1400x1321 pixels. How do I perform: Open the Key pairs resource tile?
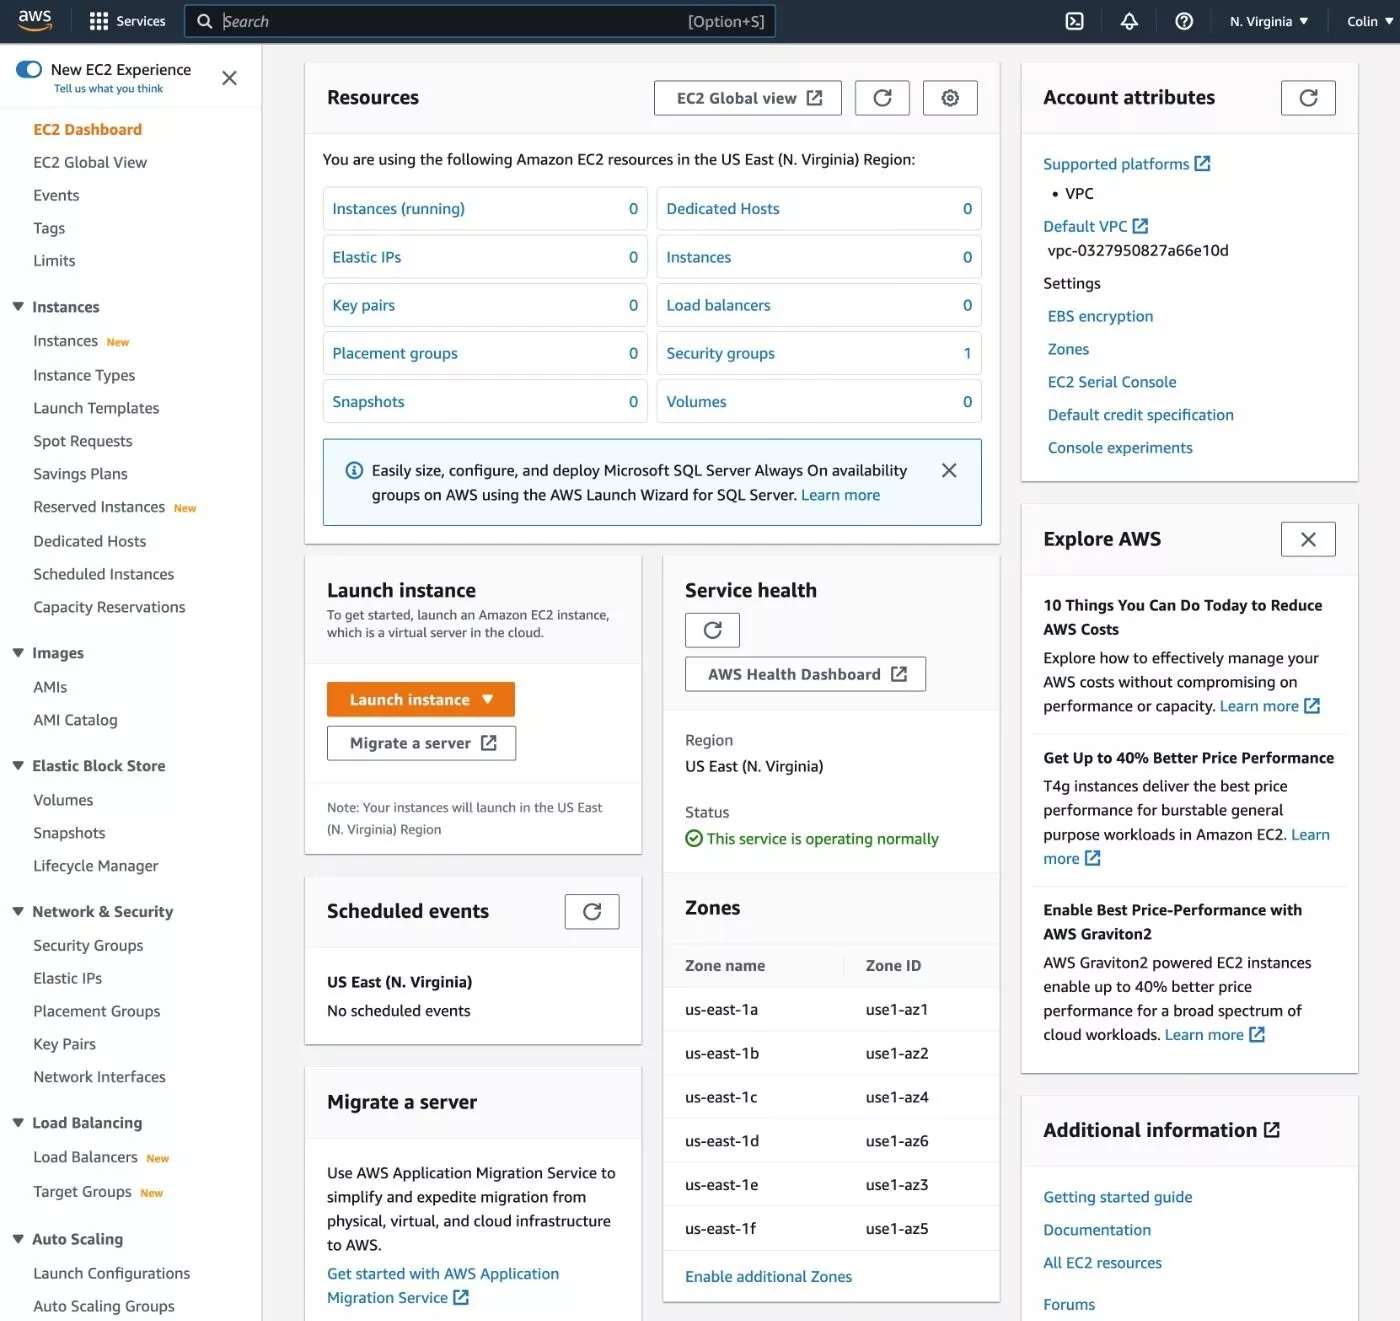pyautogui.click(x=485, y=305)
